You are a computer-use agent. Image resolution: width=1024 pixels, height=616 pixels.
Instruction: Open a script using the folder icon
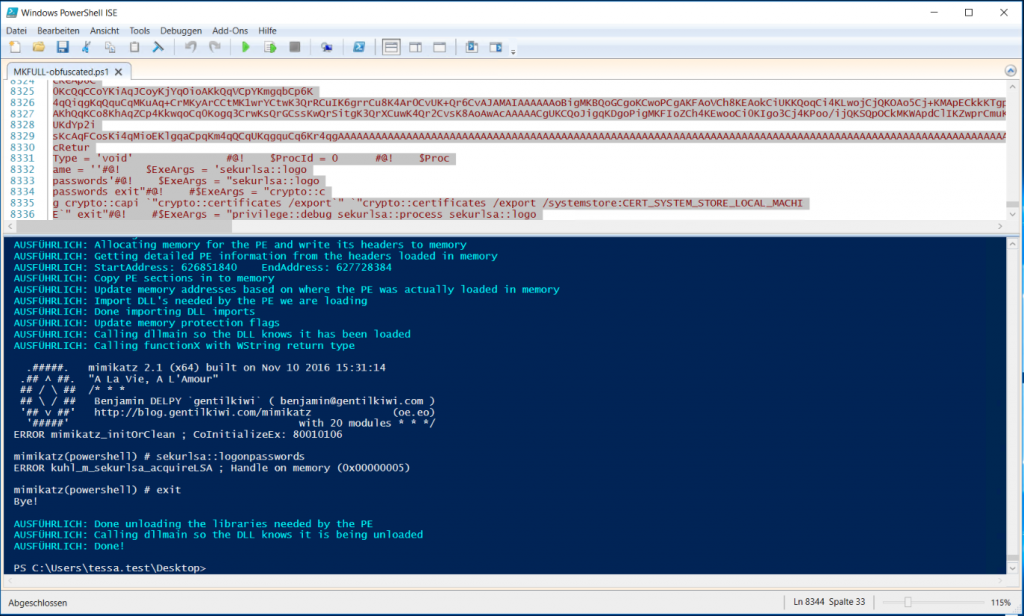[x=39, y=47]
